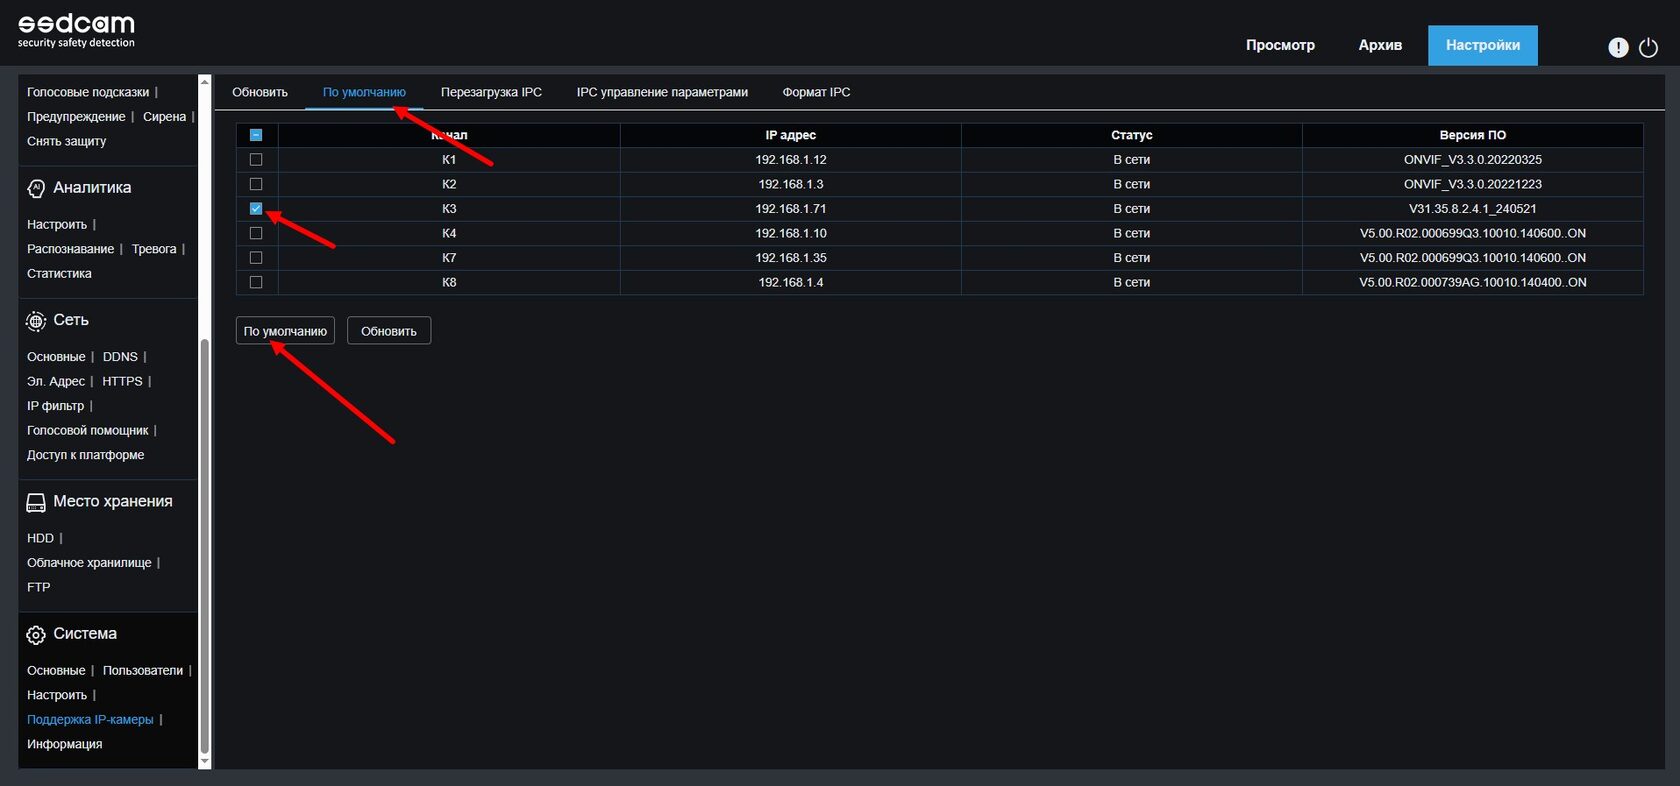Switch to the Обновить tab
The width and height of the screenshot is (1680, 786).
[260, 92]
